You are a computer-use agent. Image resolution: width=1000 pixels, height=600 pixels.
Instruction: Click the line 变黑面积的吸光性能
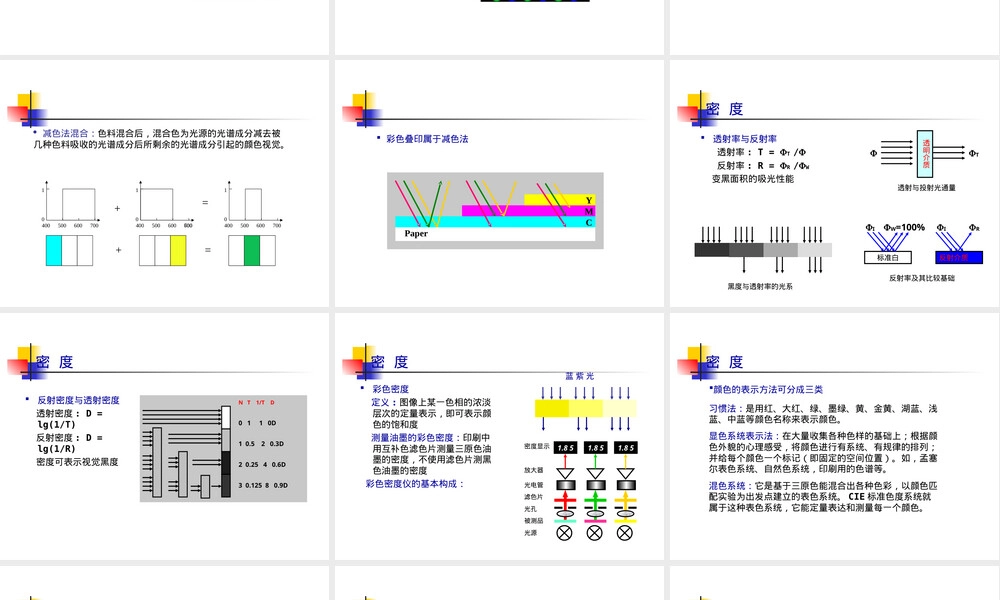pos(753,179)
